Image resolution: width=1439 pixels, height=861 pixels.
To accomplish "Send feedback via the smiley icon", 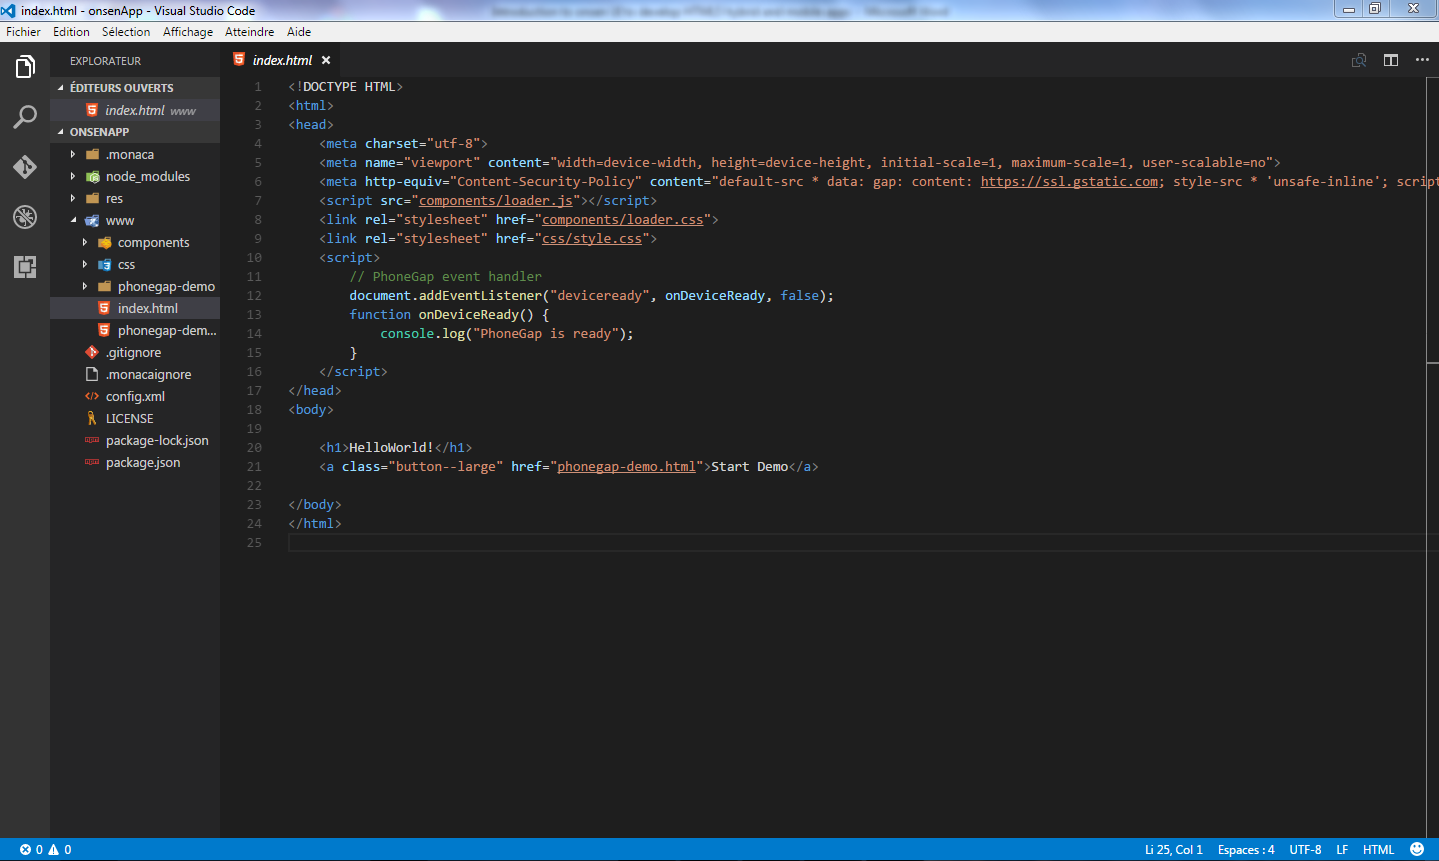I will pyautogui.click(x=1416, y=849).
